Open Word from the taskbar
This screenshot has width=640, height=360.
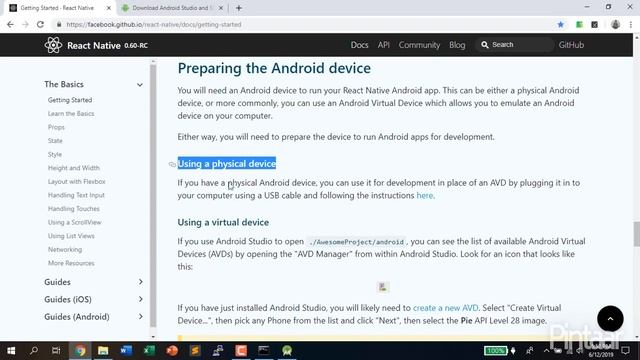pos(126,351)
